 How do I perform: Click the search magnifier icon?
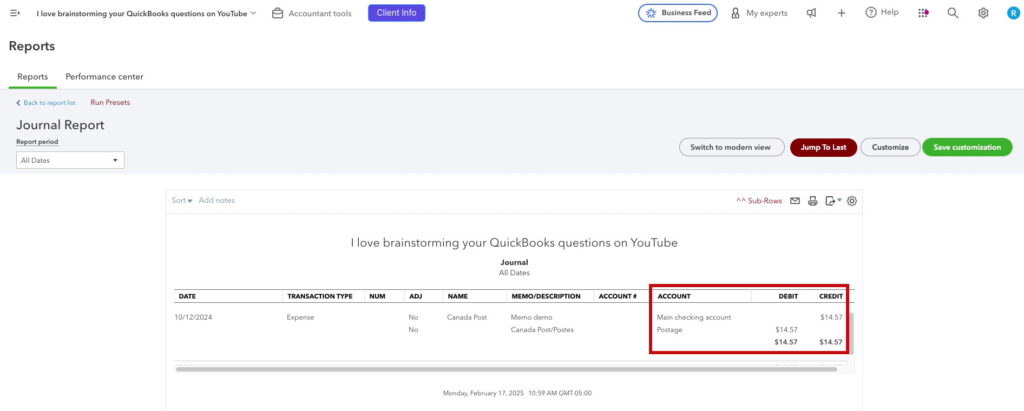tap(952, 13)
